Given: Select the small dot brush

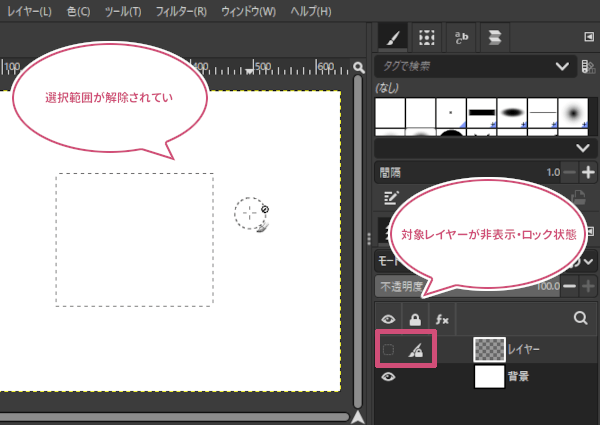Looking at the screenshot, I should 451,112.
